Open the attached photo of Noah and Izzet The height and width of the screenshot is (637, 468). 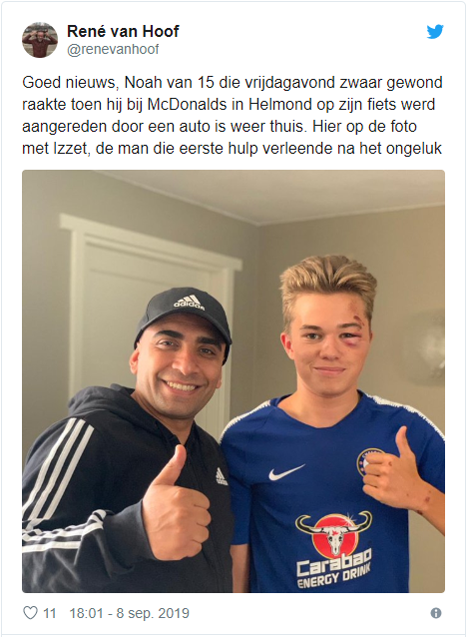click(x=233, y=381)
